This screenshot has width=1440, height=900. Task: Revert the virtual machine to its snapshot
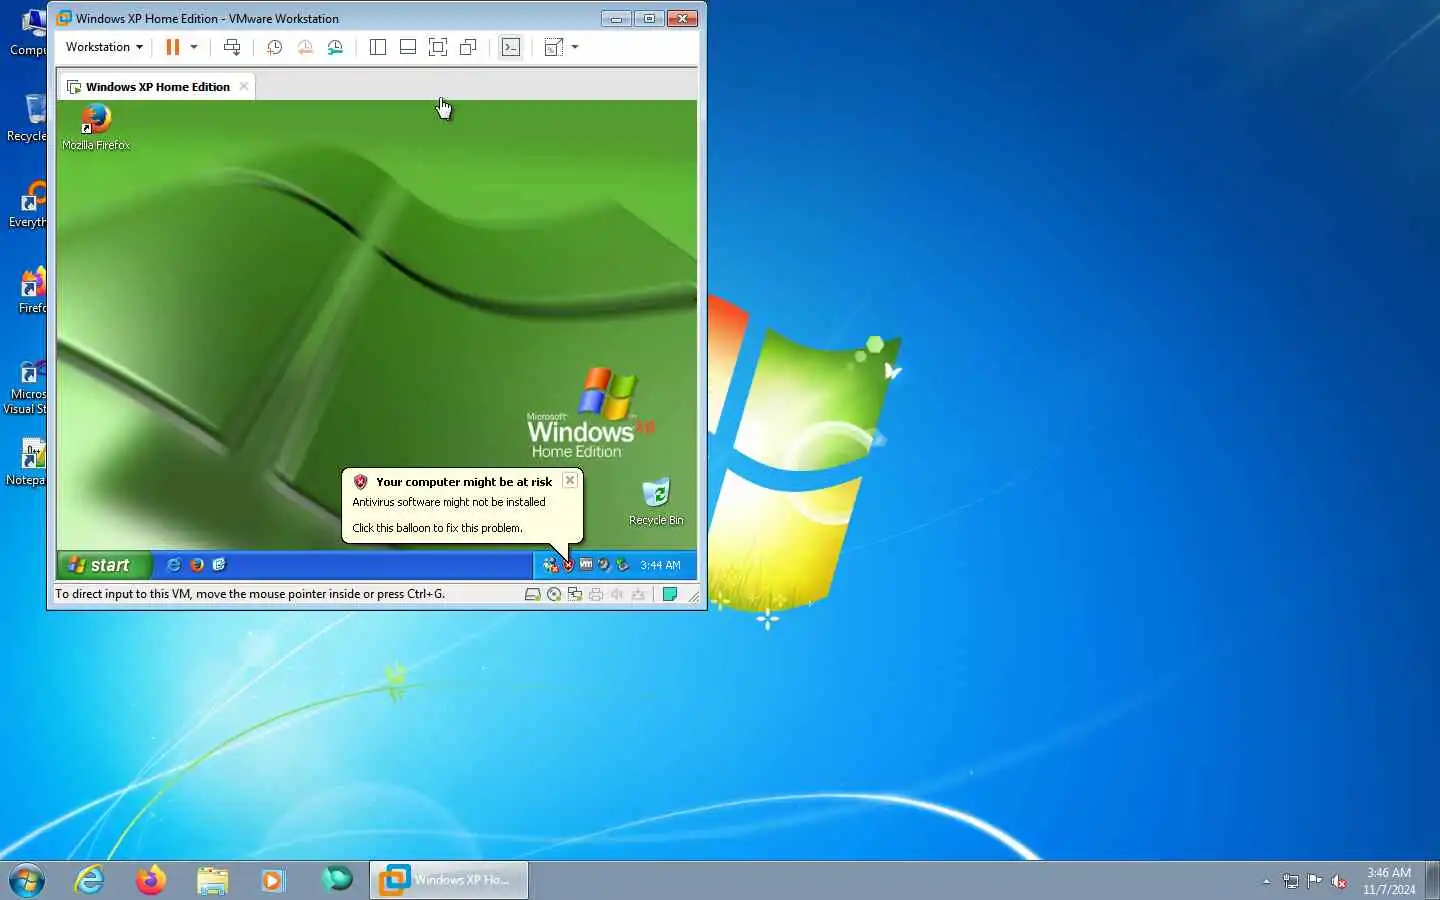pos(305,47)
